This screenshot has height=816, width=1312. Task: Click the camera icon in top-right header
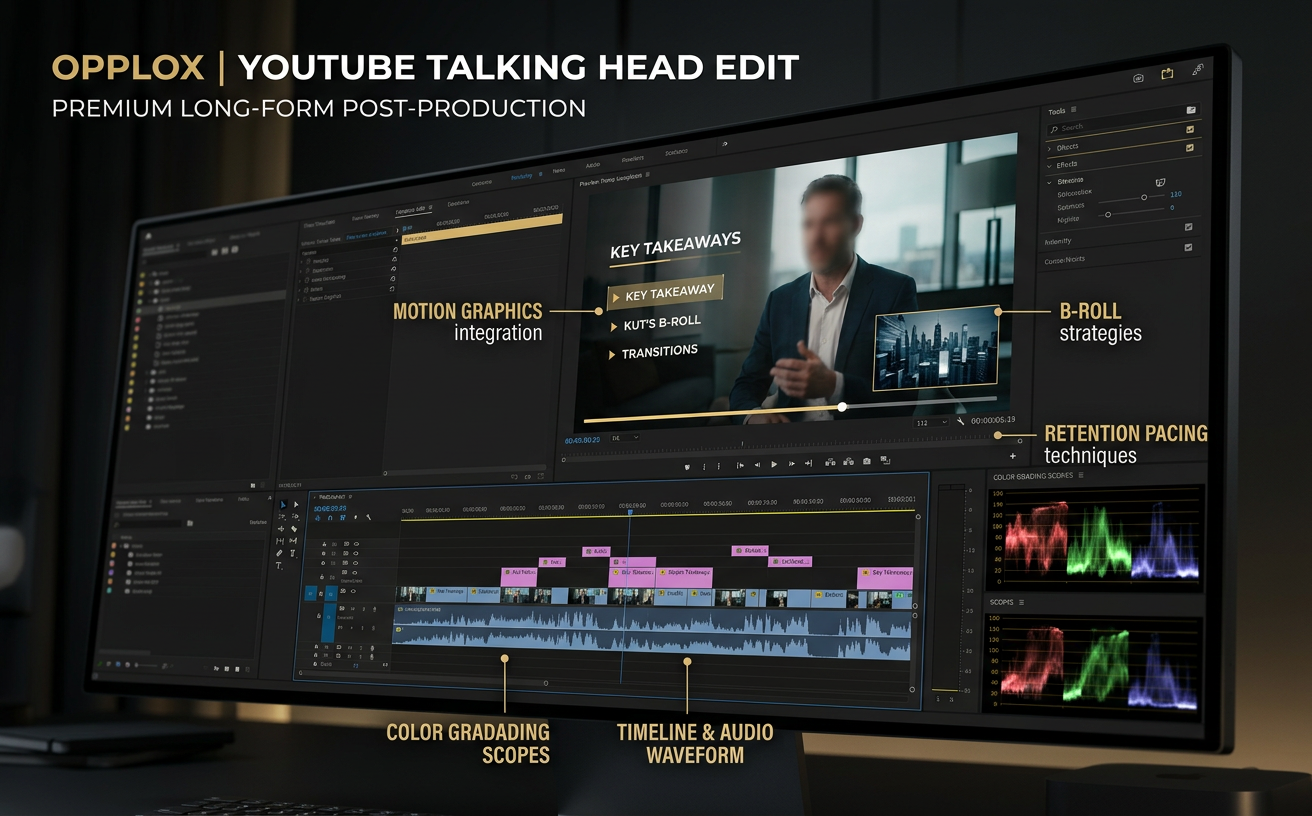[1139, 78]
